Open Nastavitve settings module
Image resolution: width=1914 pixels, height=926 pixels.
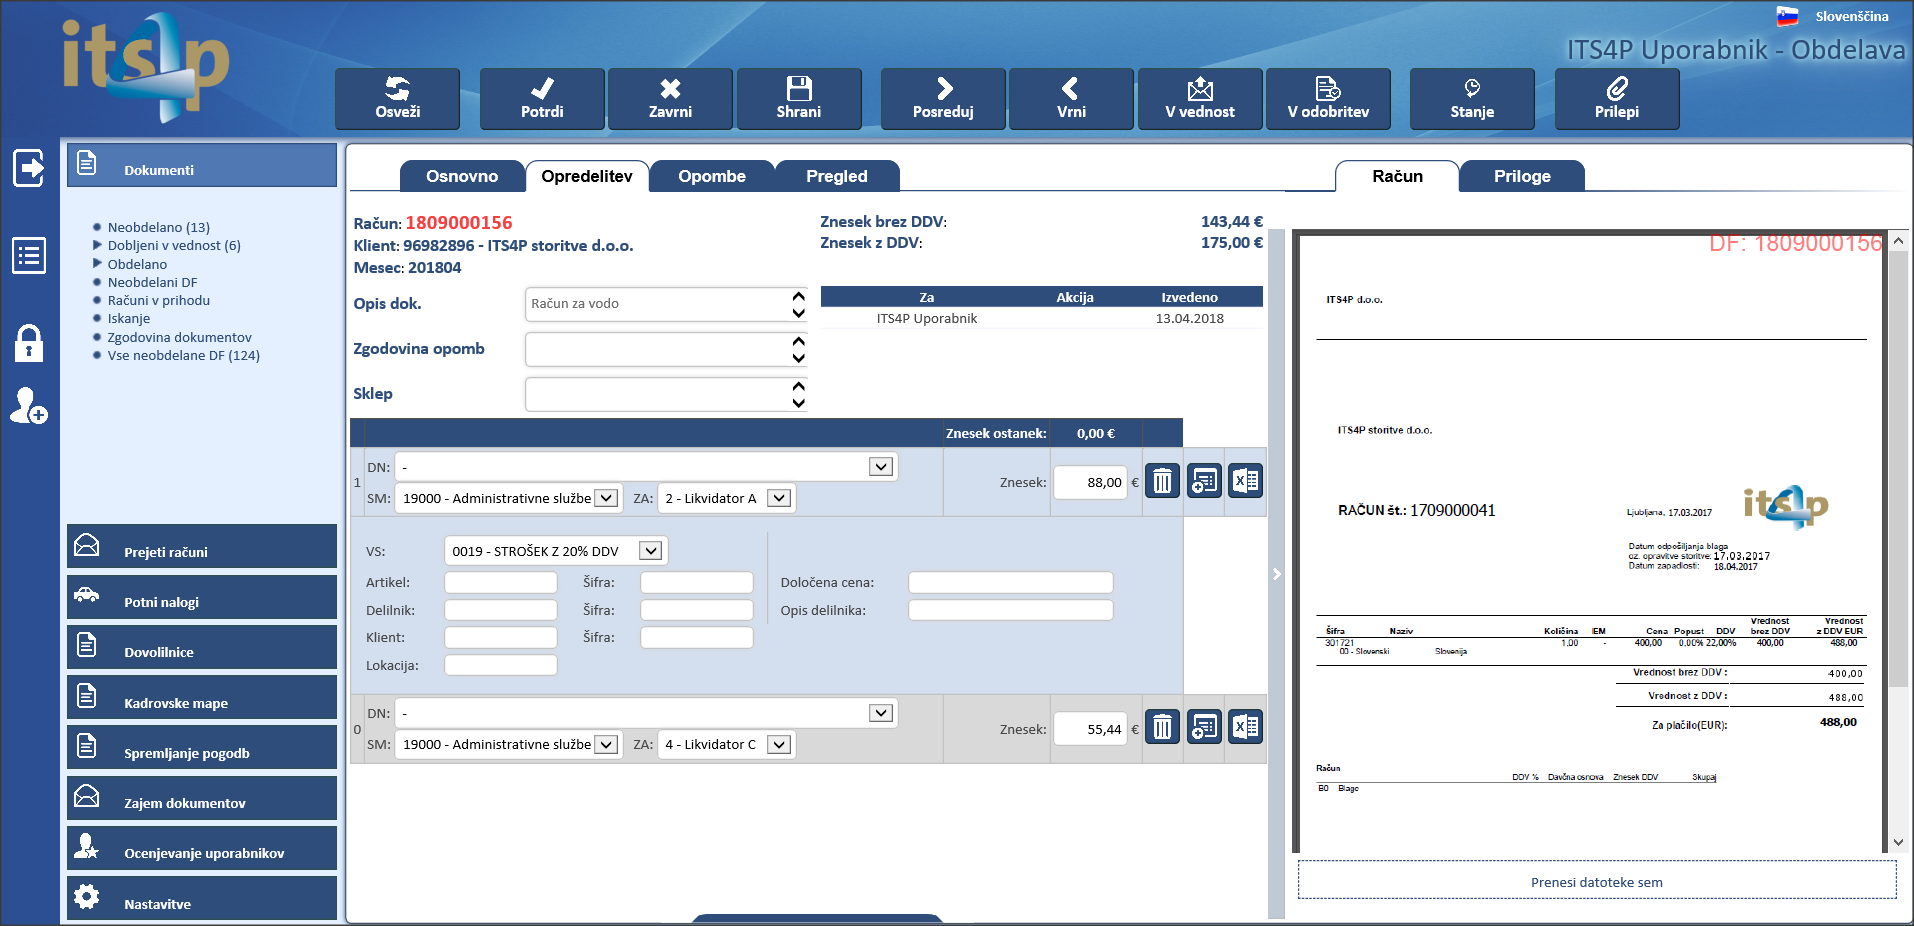pyautogui.click(x=202, y=898)
